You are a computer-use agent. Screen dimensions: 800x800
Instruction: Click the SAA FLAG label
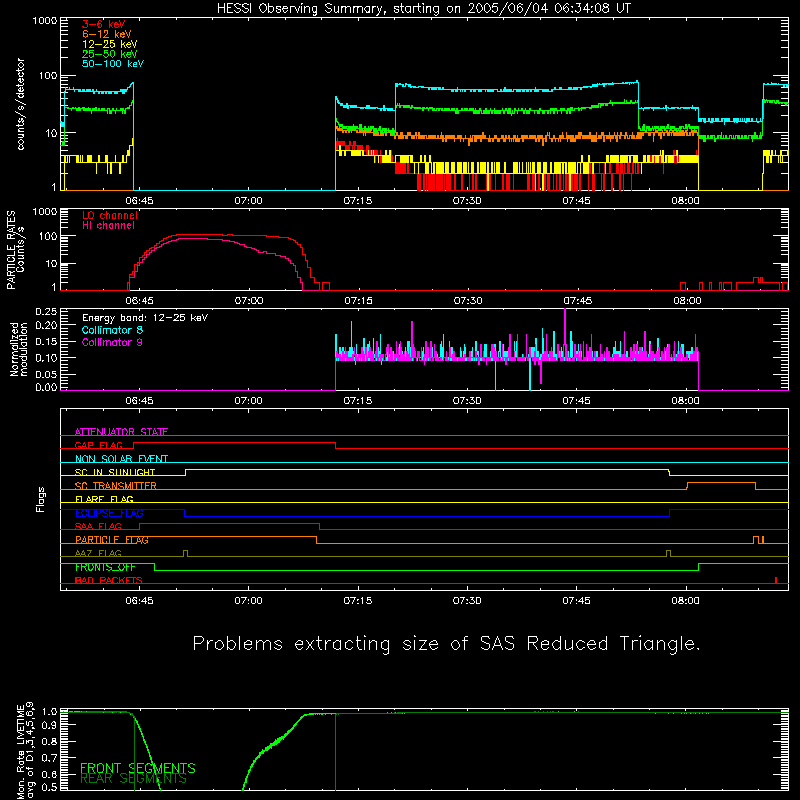98,527
